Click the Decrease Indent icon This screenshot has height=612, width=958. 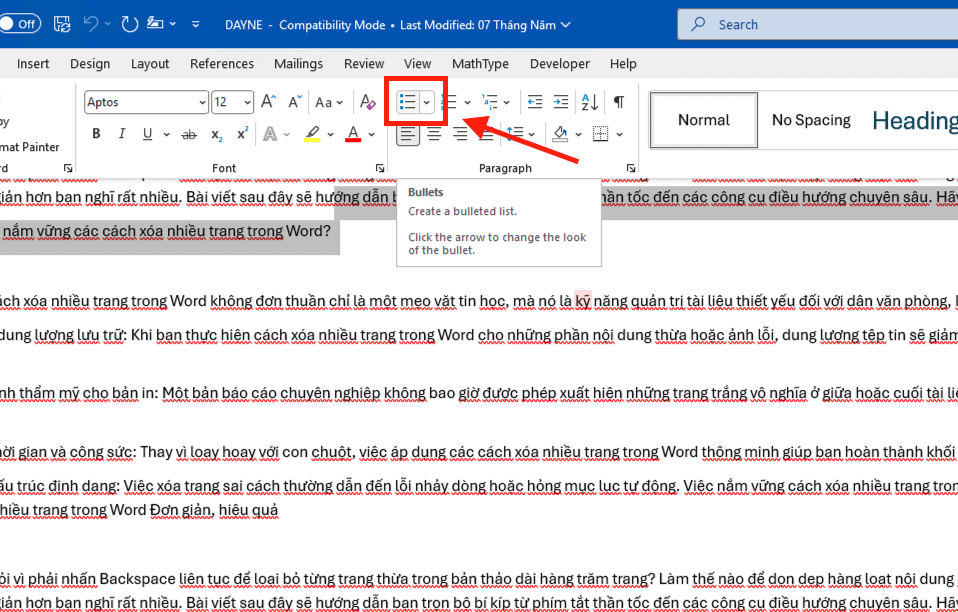[535, 102]
